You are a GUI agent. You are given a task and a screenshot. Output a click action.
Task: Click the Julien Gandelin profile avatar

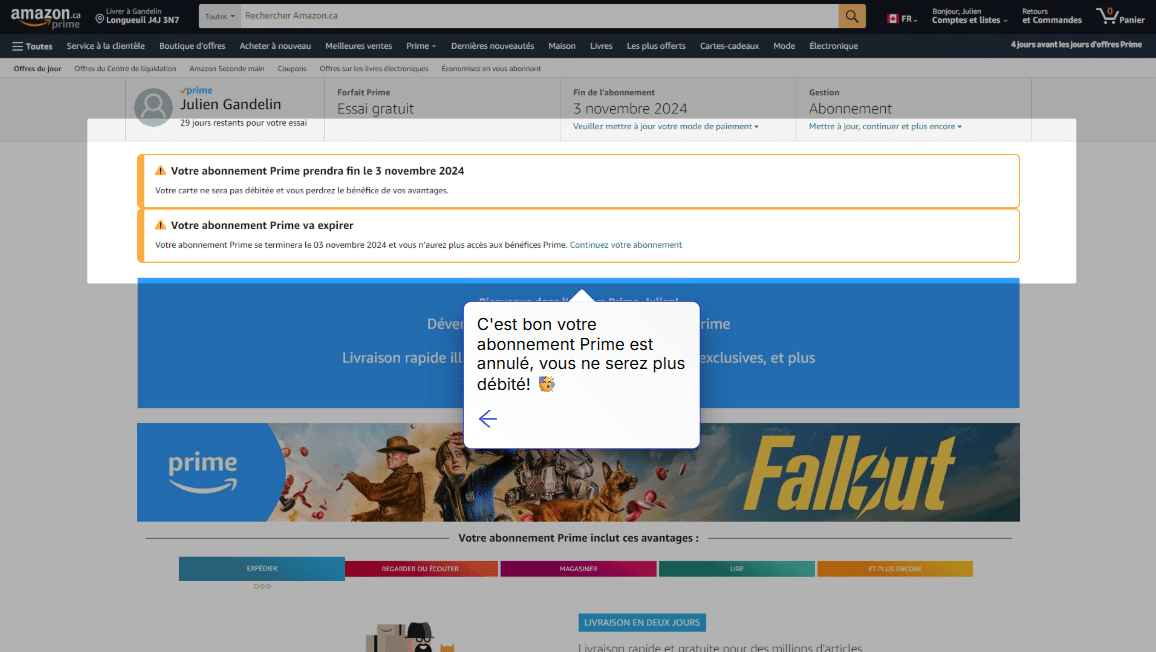[x=153, y=107]
